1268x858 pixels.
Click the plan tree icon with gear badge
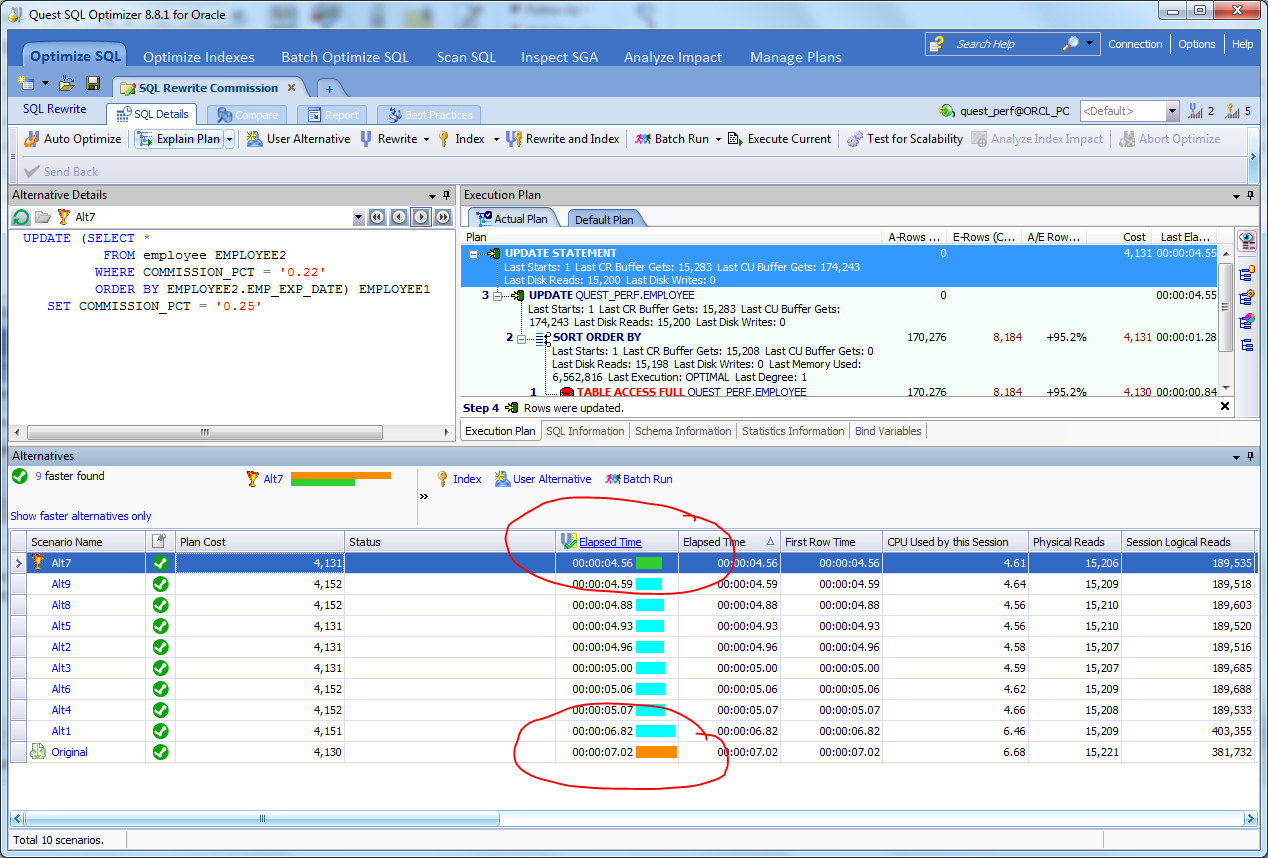[x=1247, y=297]
